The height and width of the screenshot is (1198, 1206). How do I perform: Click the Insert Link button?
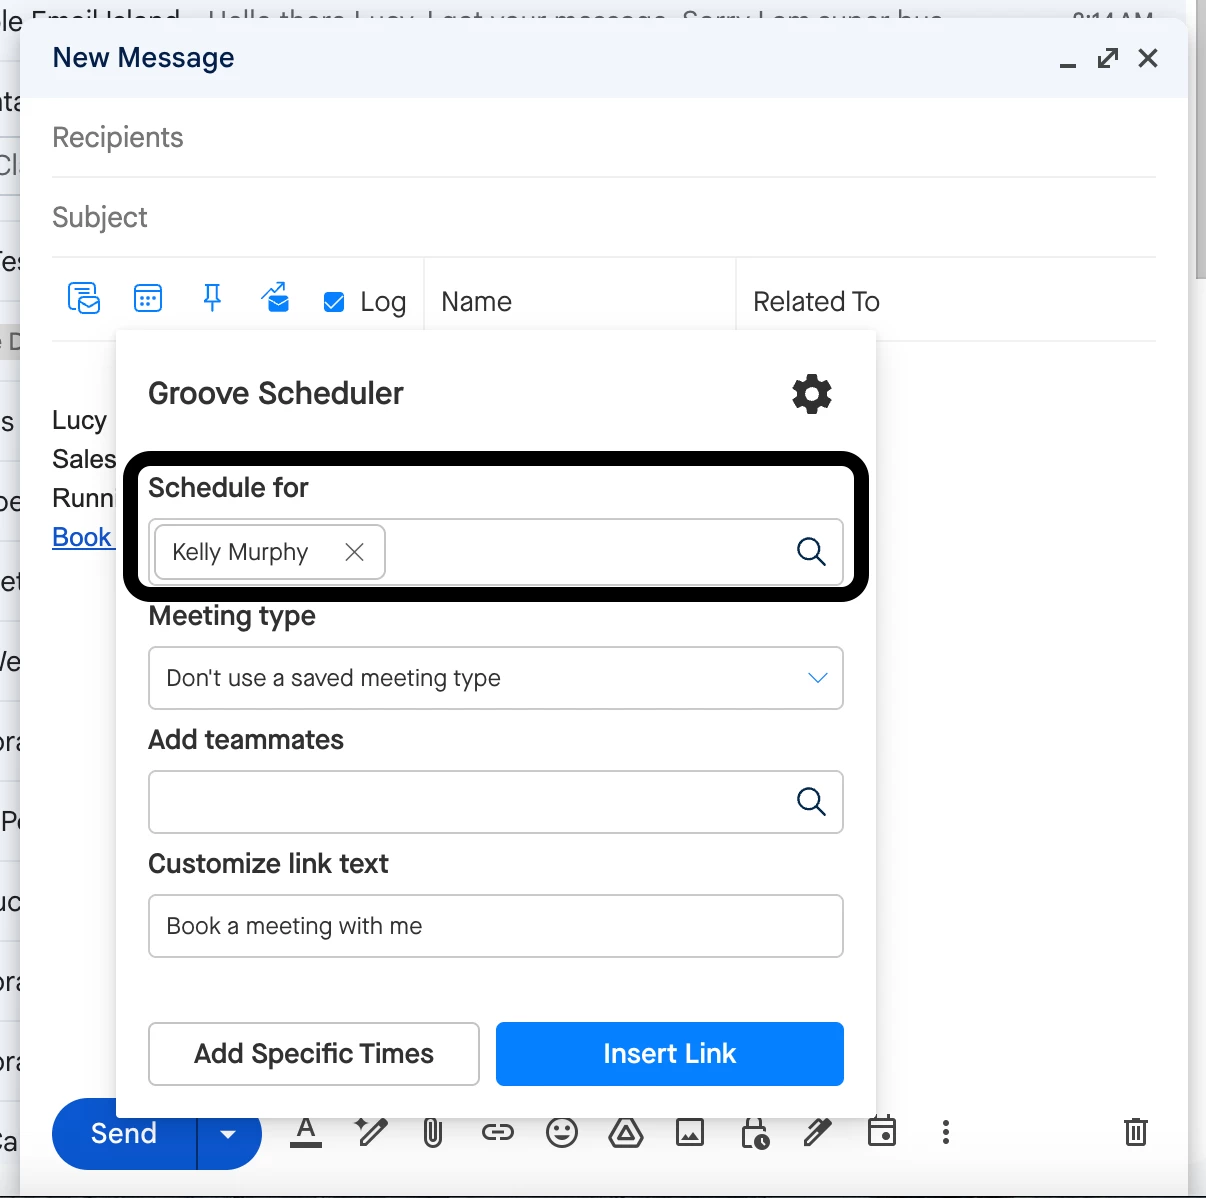coord(670,1054)
